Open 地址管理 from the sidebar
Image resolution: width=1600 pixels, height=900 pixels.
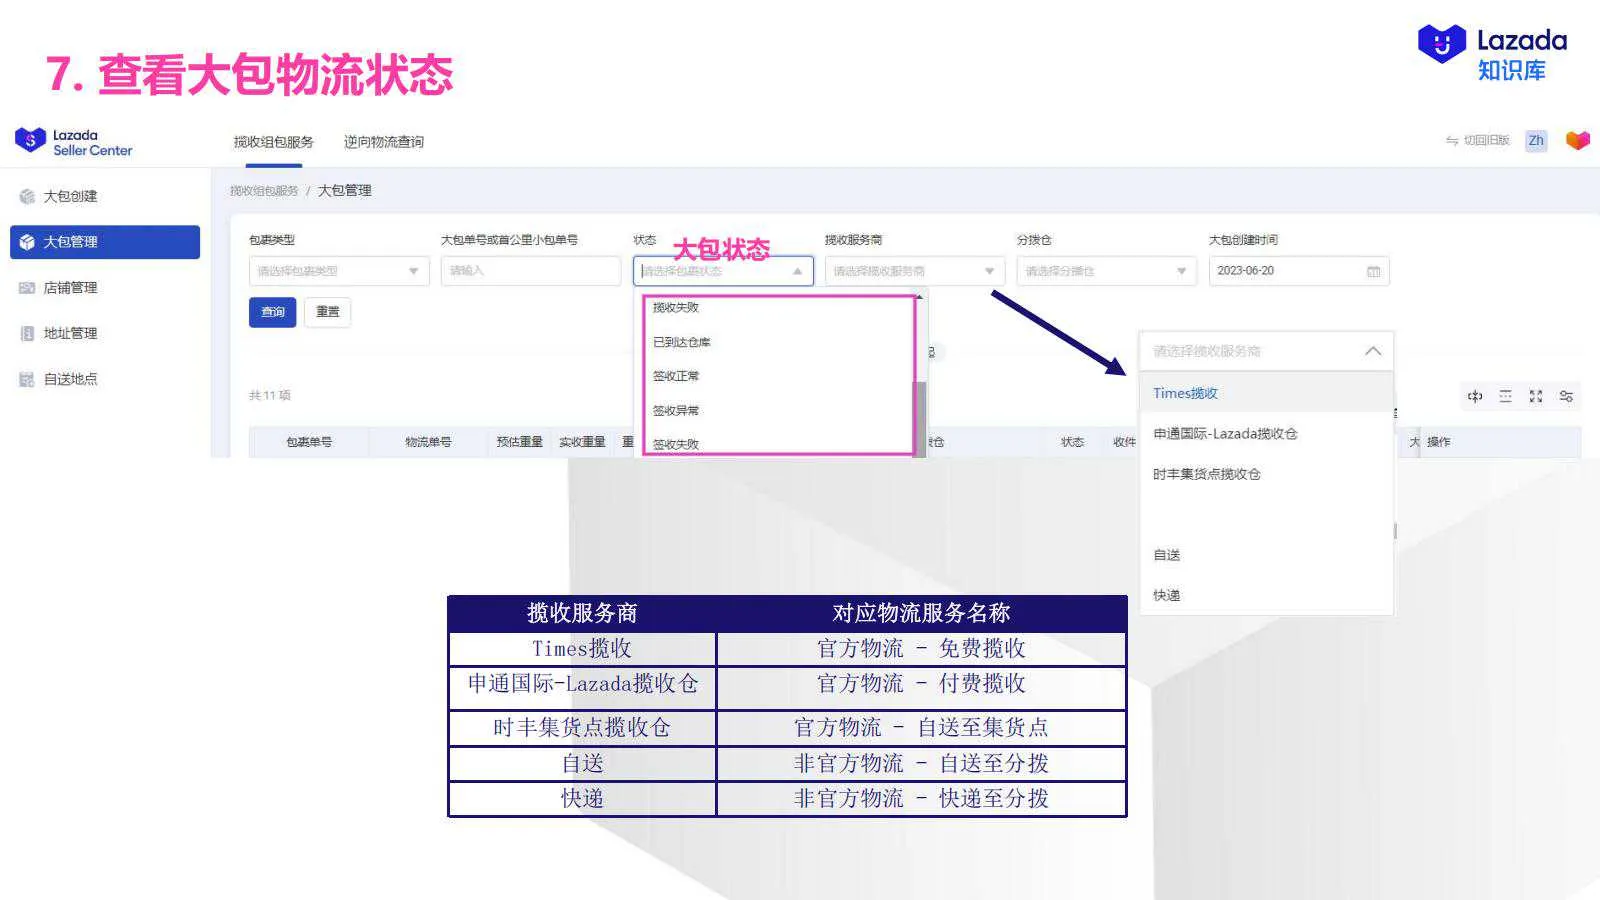click(27, 333)
